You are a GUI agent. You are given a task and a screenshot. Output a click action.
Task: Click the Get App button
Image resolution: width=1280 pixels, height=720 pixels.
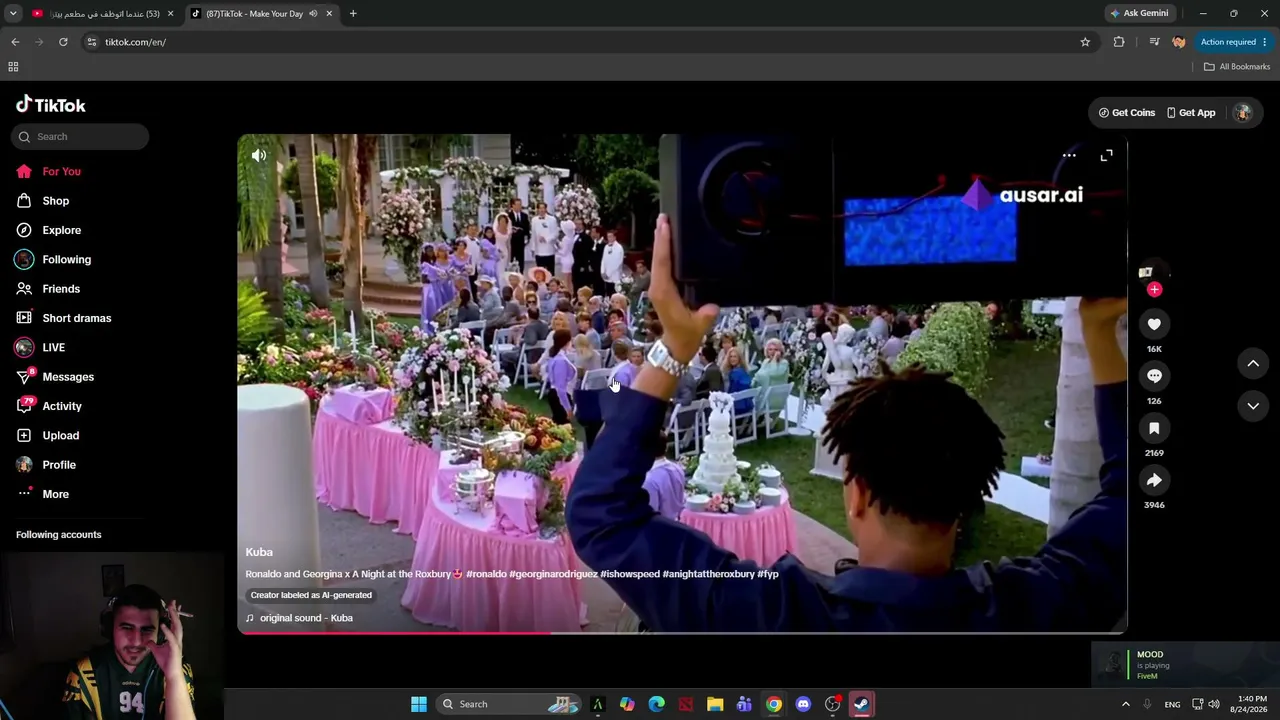point(1191,113)
